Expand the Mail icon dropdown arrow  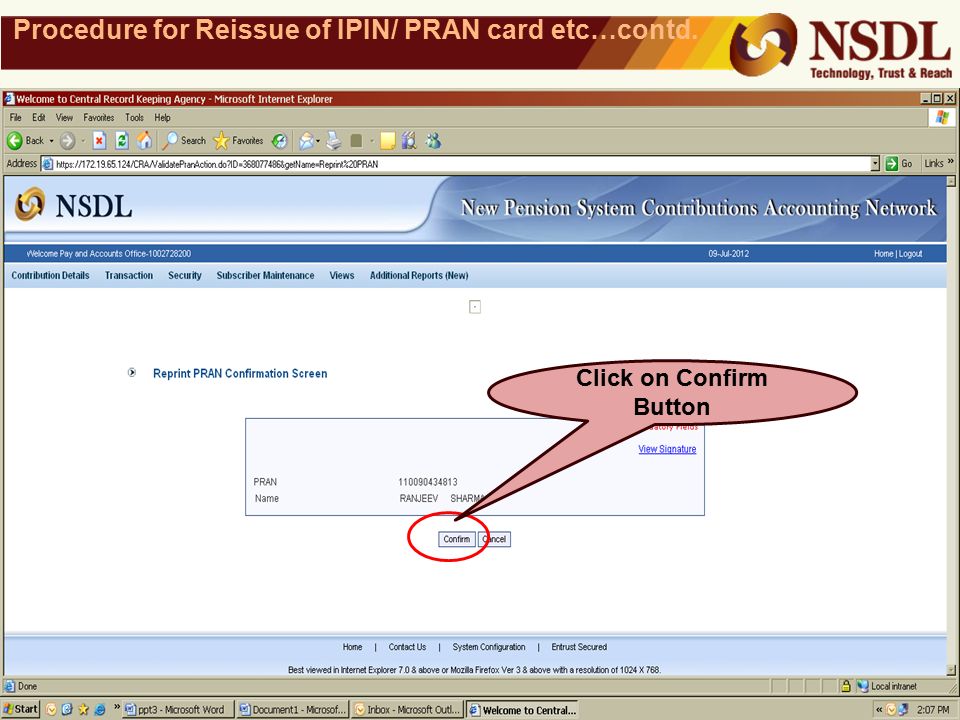click(318, 141)
